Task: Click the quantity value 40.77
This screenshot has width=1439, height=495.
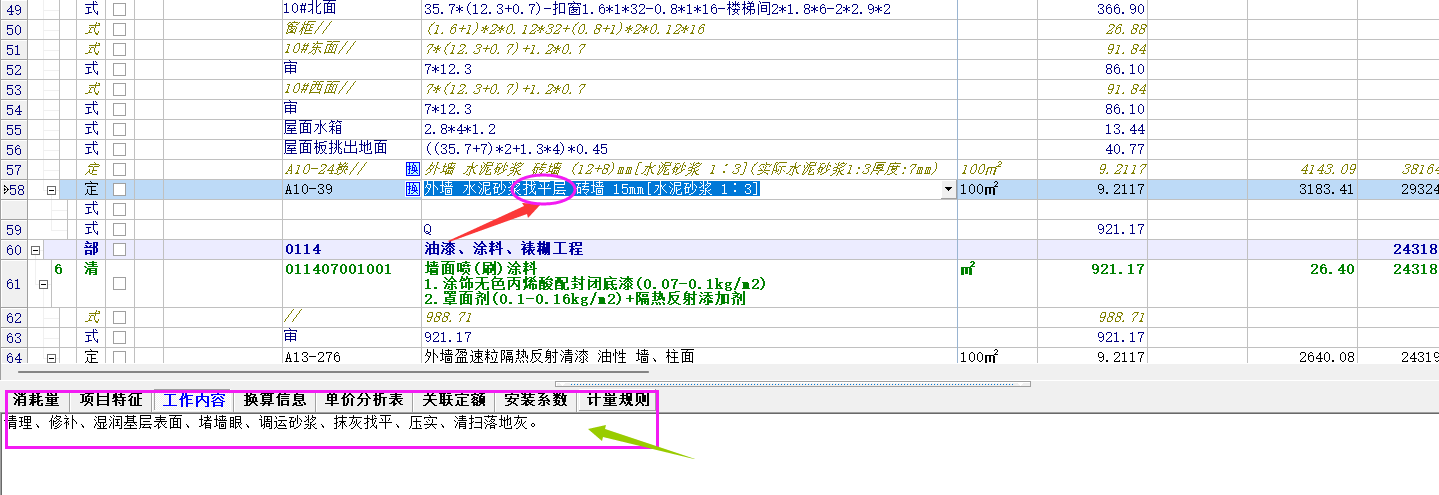Action: (x=1127, y=149)
